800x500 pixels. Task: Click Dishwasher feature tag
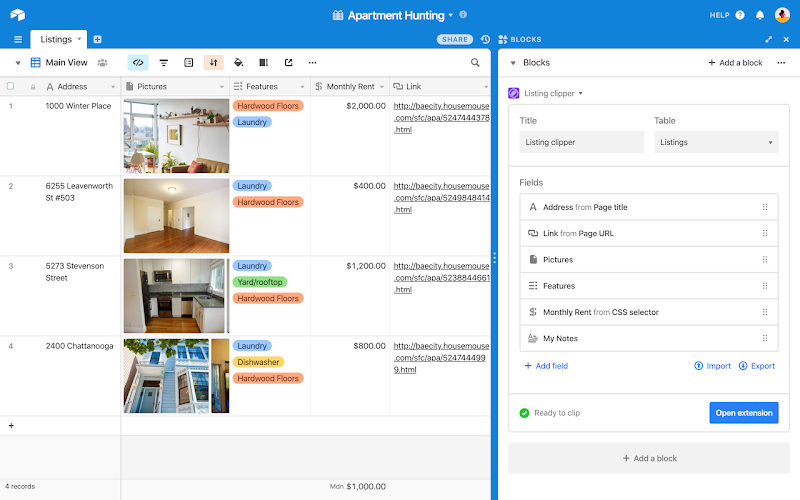coord(258,362)
